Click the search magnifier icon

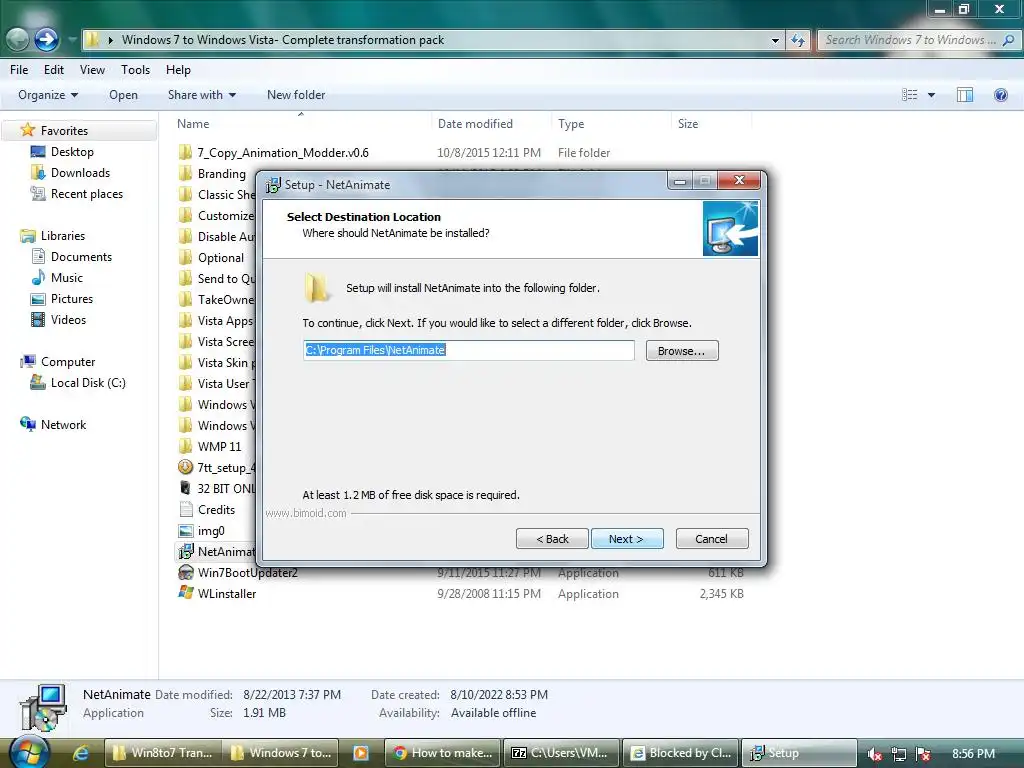click(x=1008, y=40)
